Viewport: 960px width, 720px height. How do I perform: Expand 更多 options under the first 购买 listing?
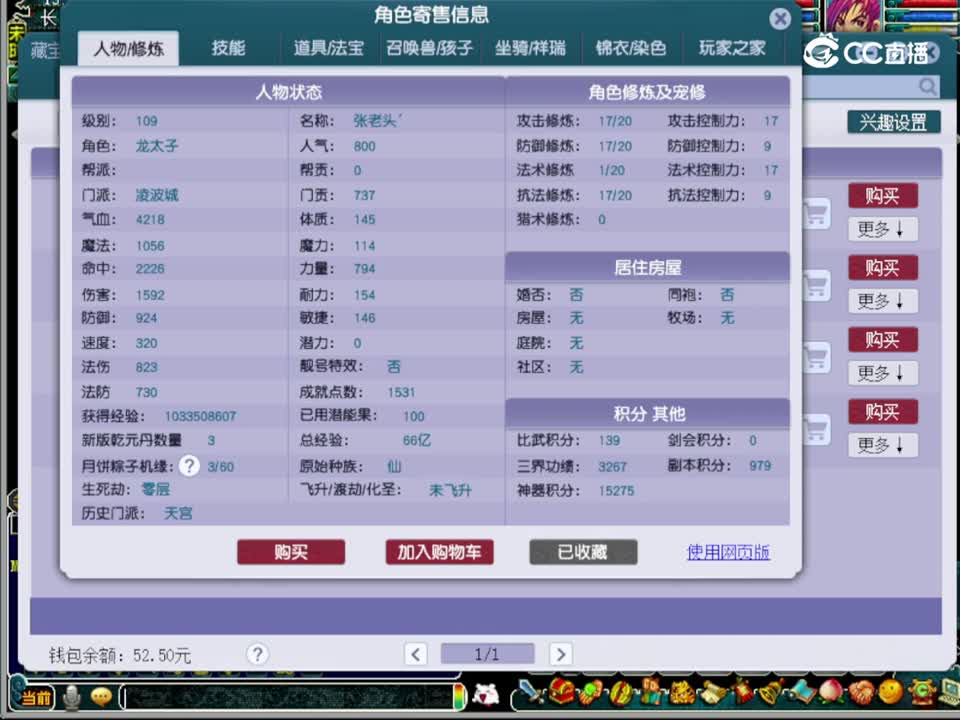[x=881, y=229]
